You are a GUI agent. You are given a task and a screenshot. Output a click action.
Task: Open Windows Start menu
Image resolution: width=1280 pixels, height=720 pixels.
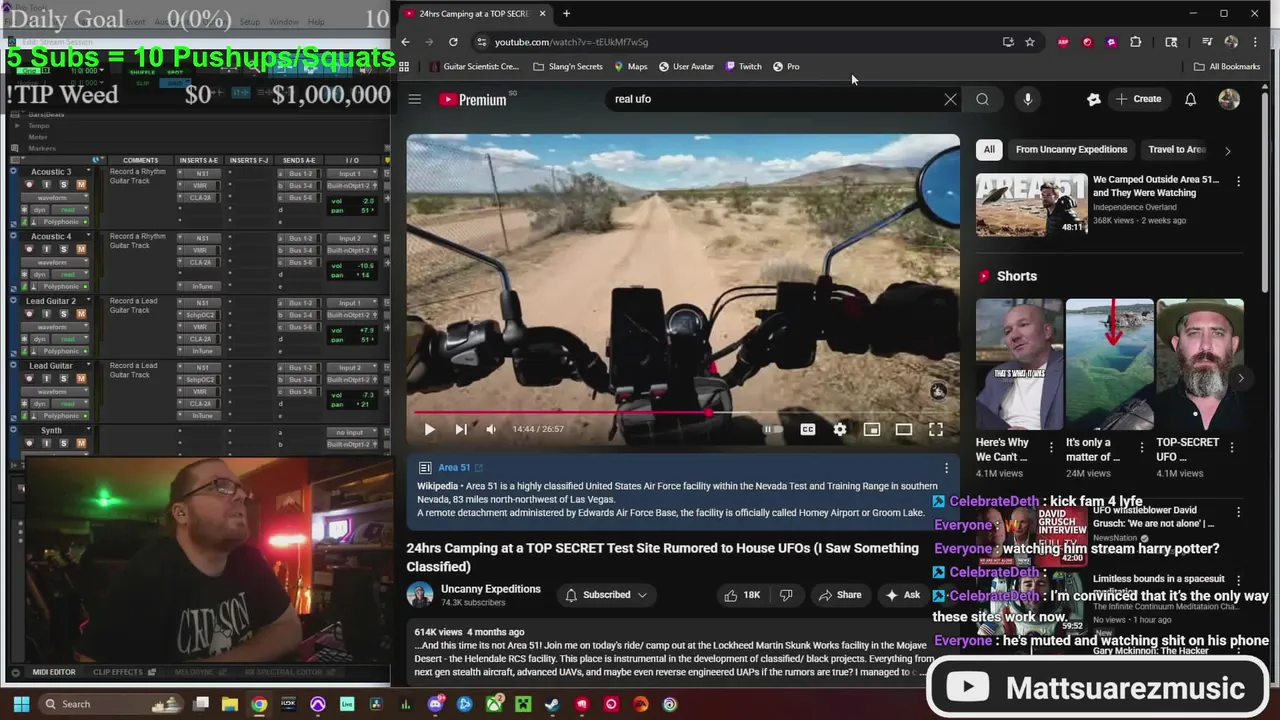(20, 704)
